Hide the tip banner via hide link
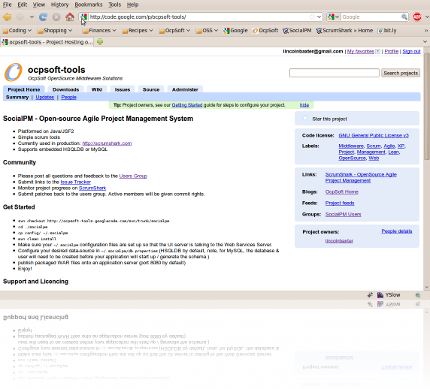This screenshot has width=430, height=389. tap(304, 105)
